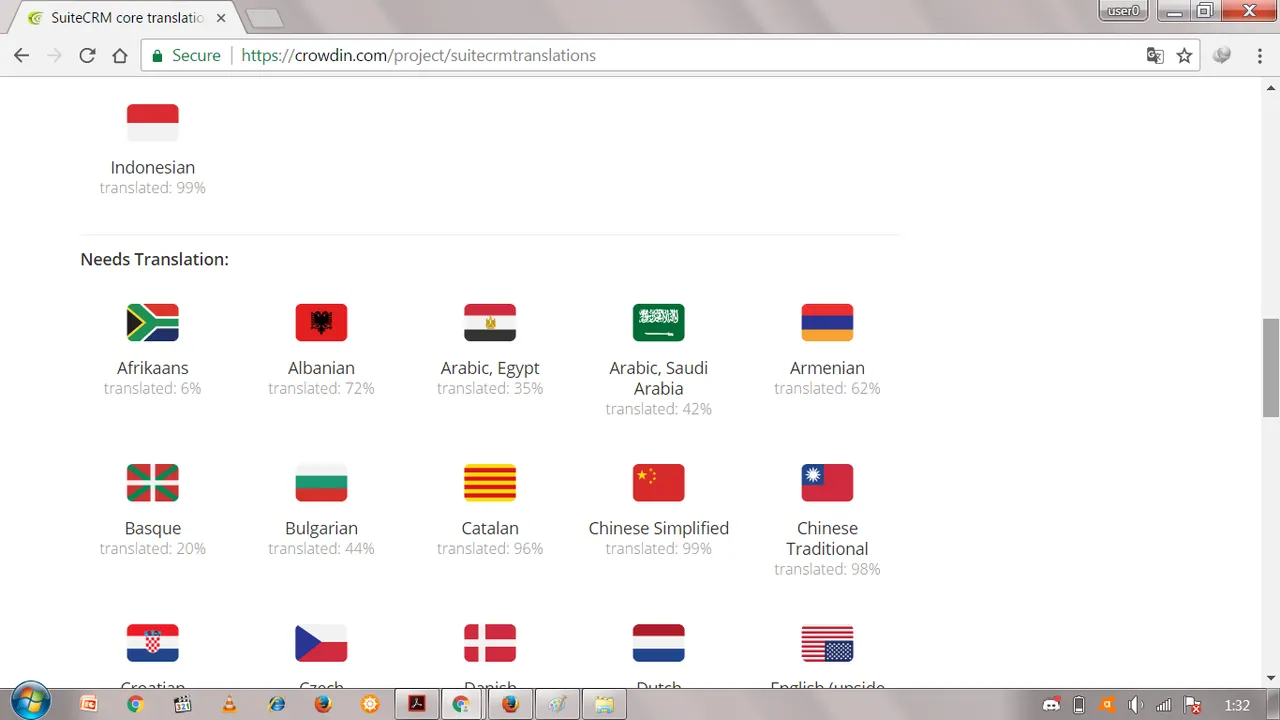
Task: Switch to Adobe Acrobat in taskbar
Action: [x=417, y=704]
